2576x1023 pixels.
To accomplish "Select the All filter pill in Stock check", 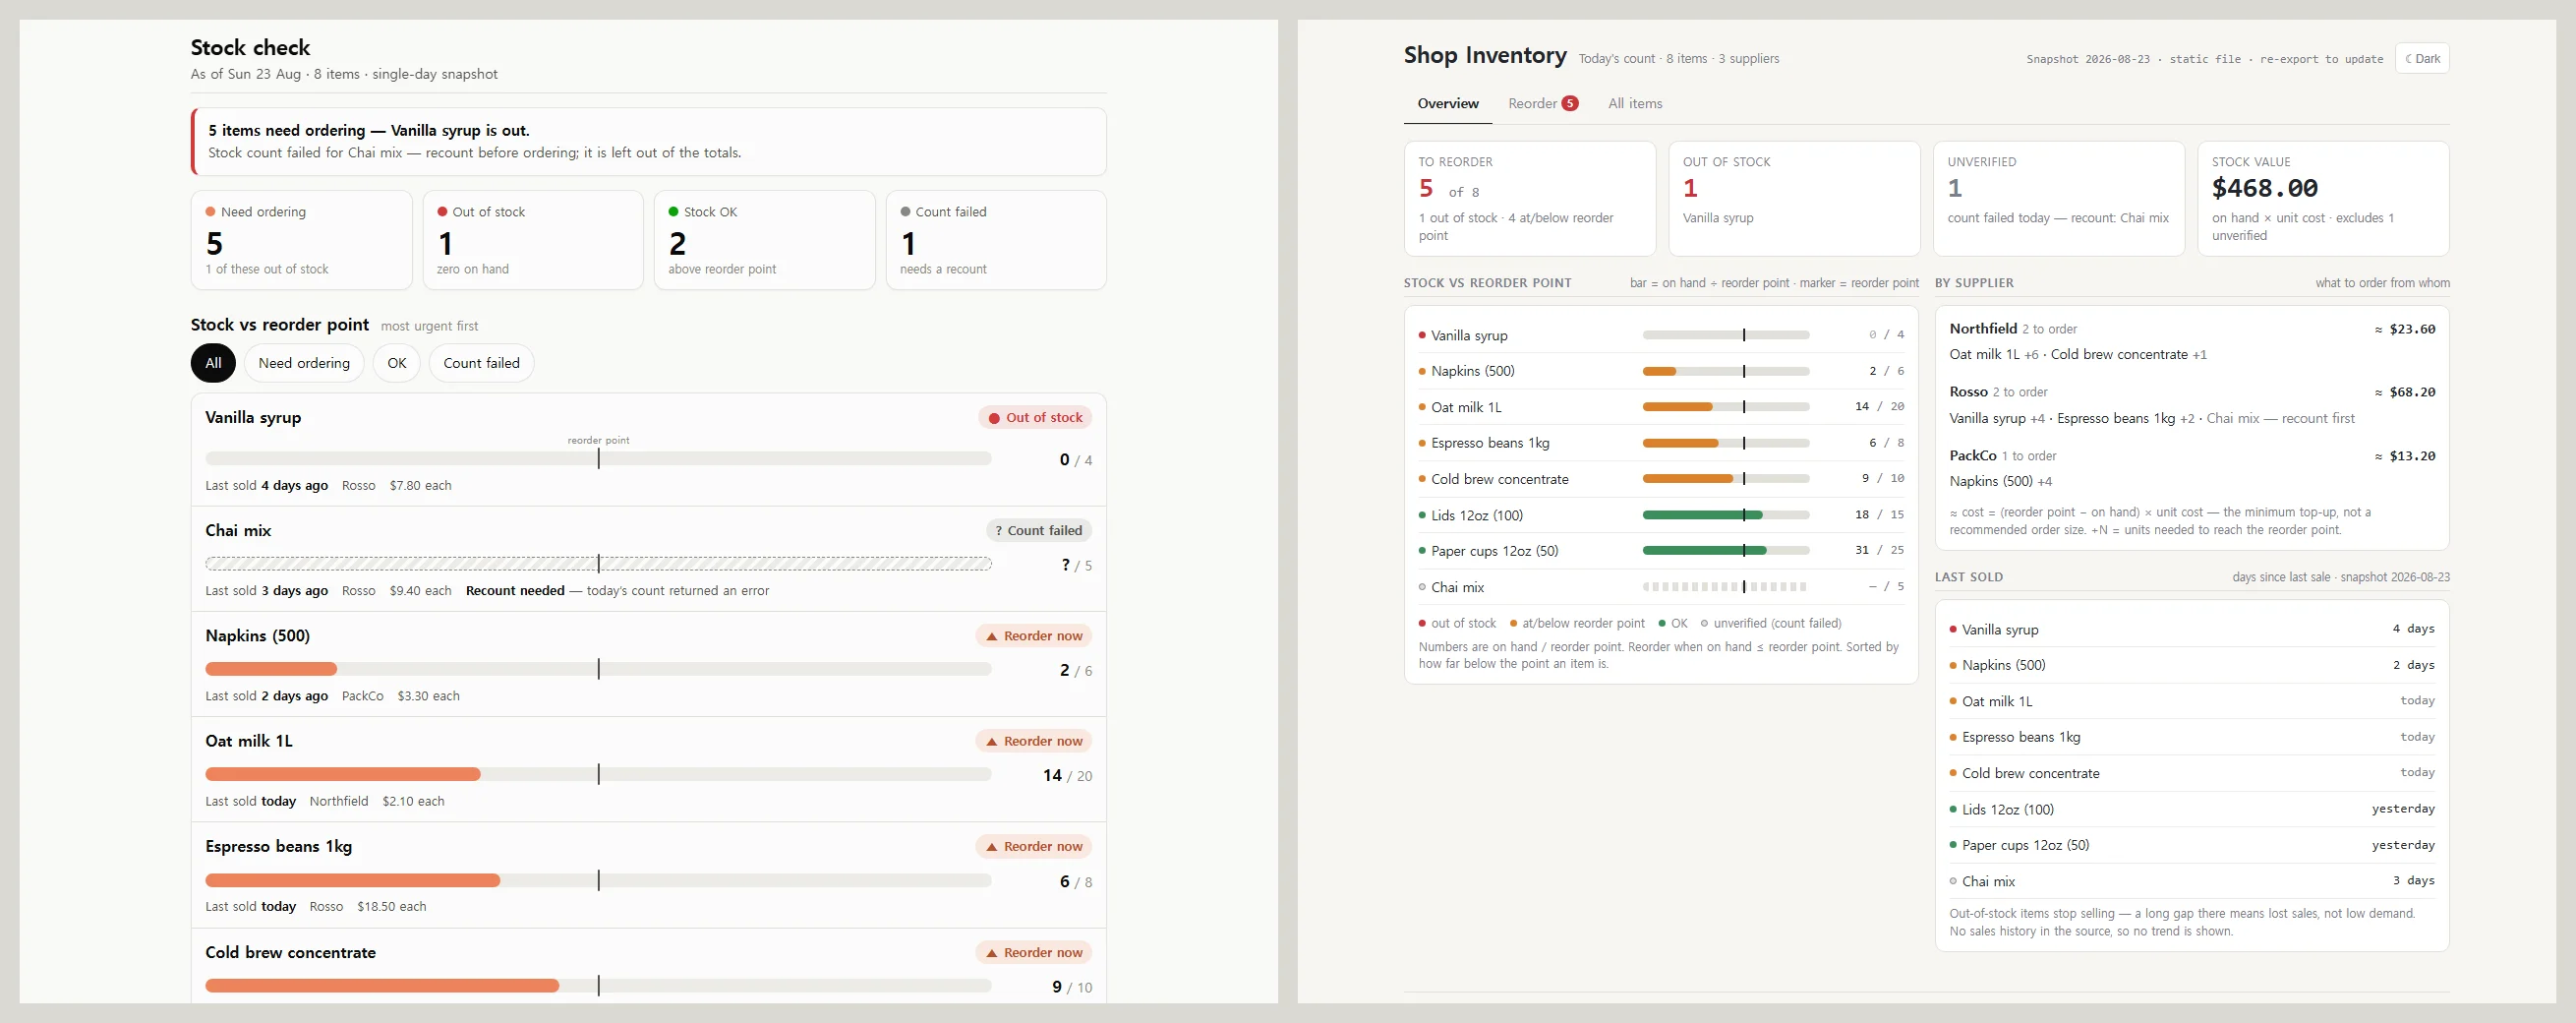I will tap(213, 363).
